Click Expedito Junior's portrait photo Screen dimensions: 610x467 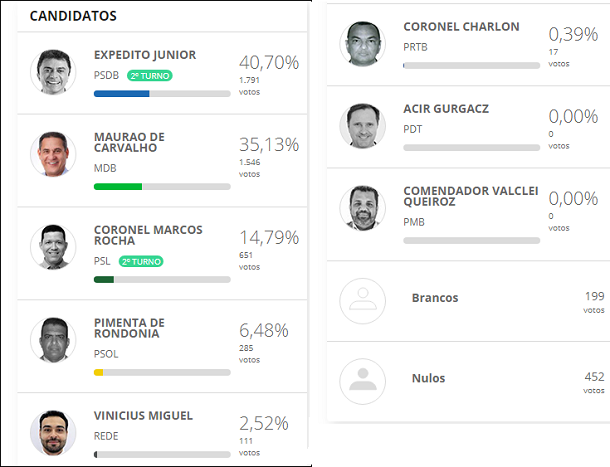coord(53,72)
